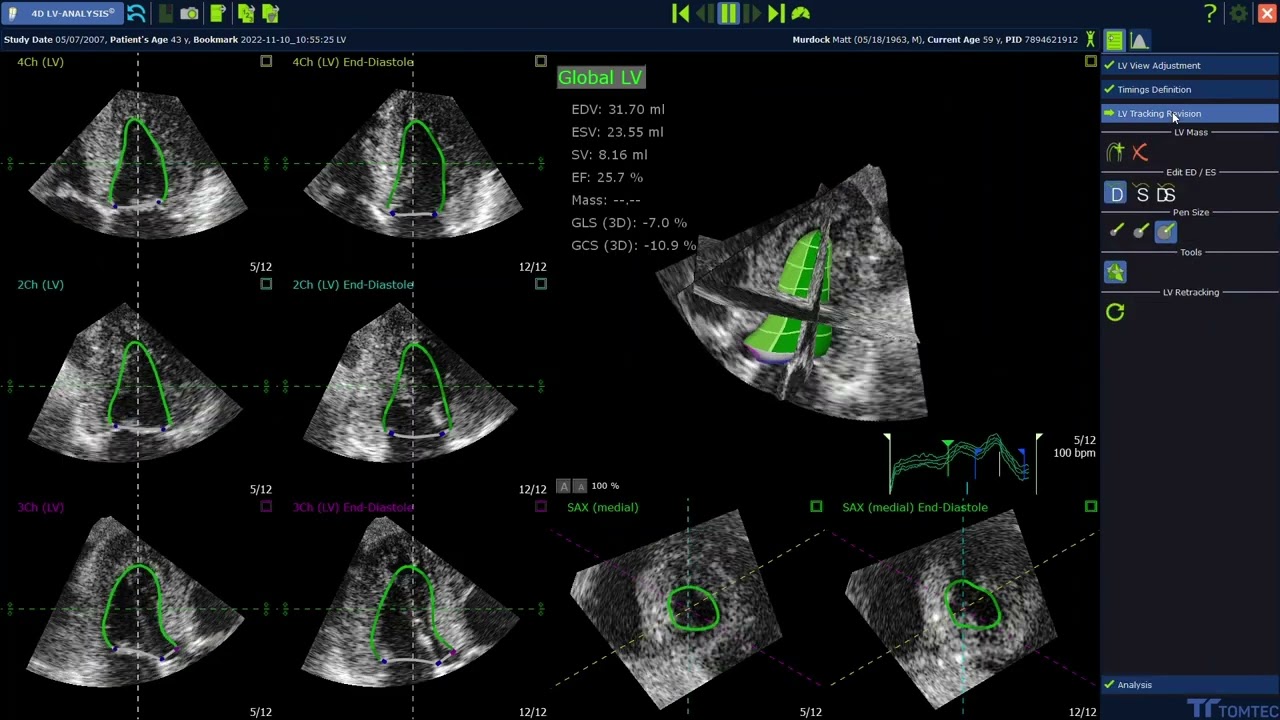Viewport: 1280px width, 720px height.
Task: Open the LV View Adjustment step
Action: (x=1190, y=65)
